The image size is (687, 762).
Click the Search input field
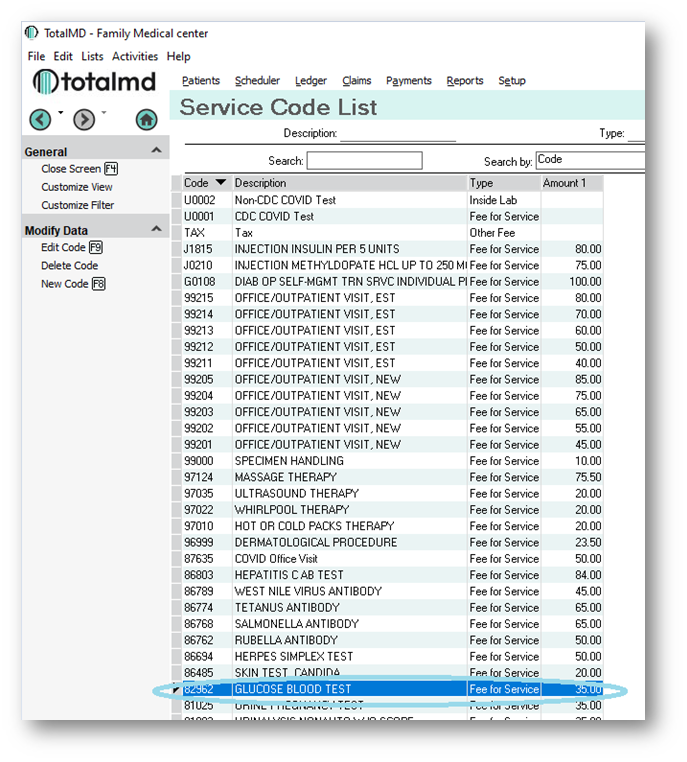click(x=364, y=161)
